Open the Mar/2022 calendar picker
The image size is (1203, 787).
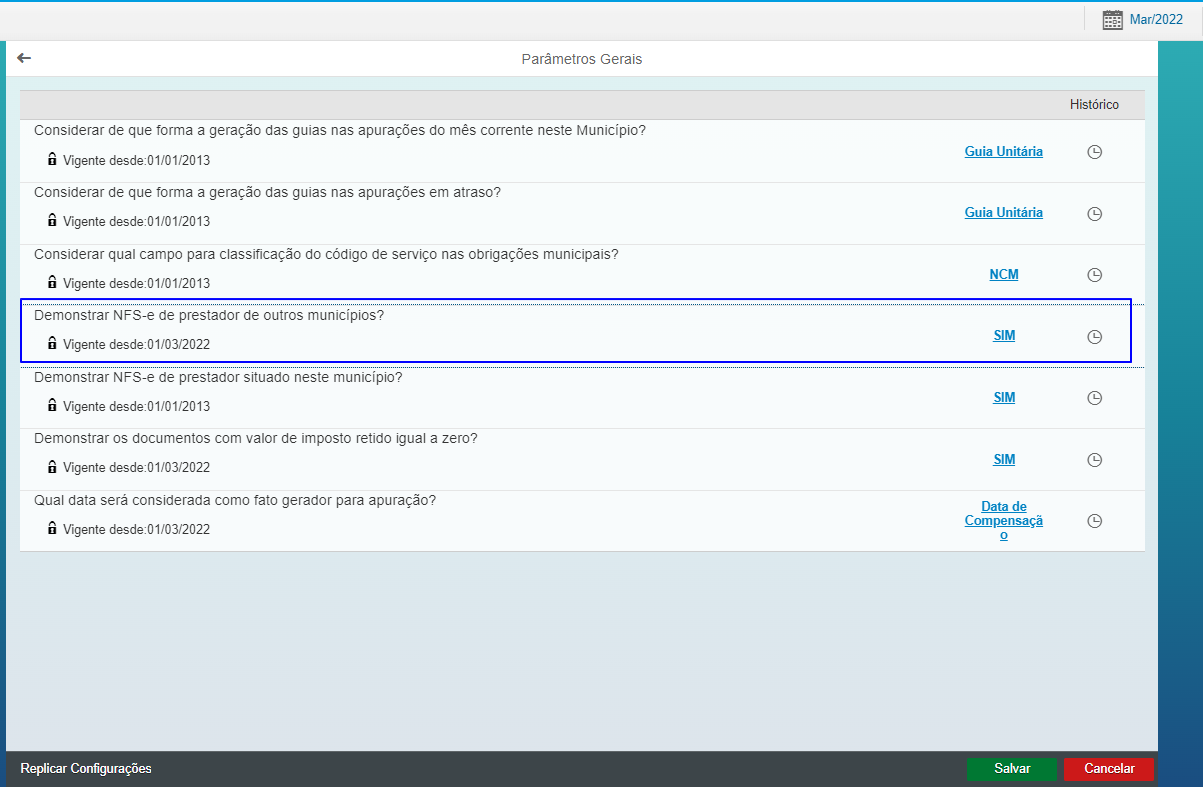click(1141, 20)
